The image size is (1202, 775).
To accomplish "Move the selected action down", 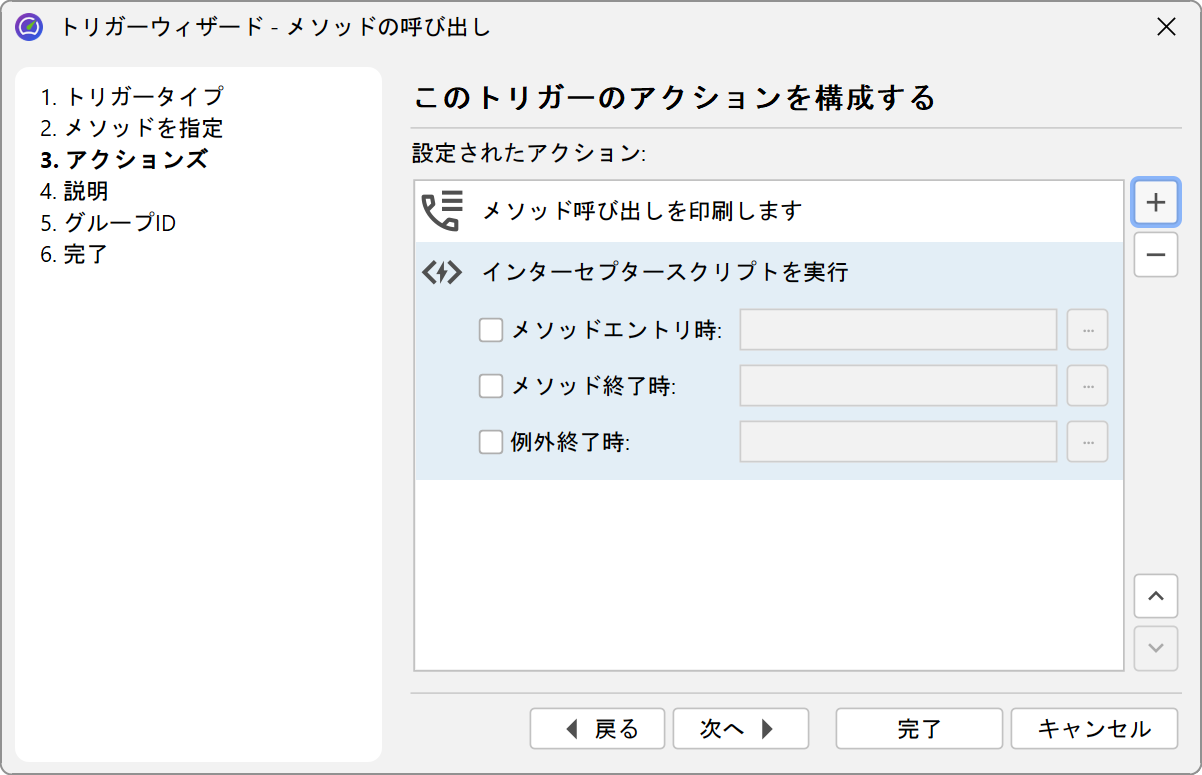I will (1156, 648).
